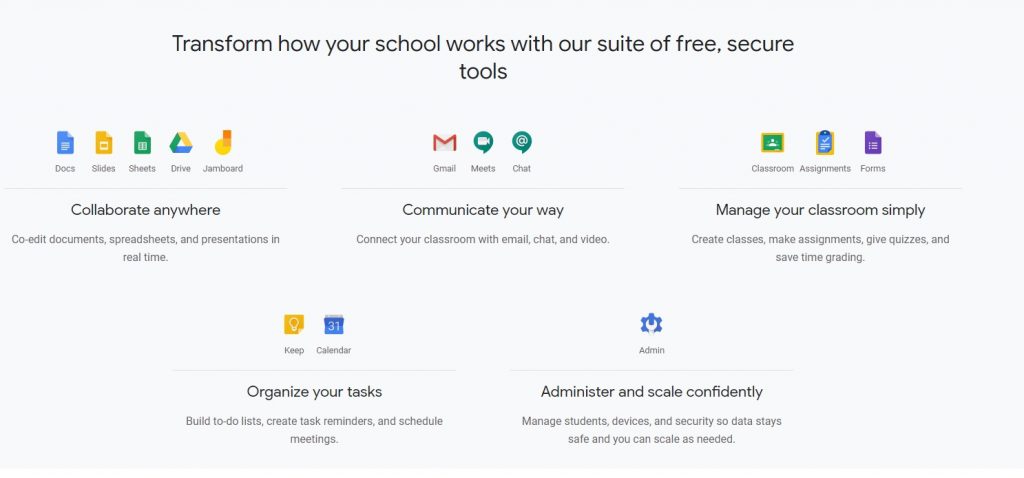
Task: Select the Admin gear icon
Action: [652, 325]
